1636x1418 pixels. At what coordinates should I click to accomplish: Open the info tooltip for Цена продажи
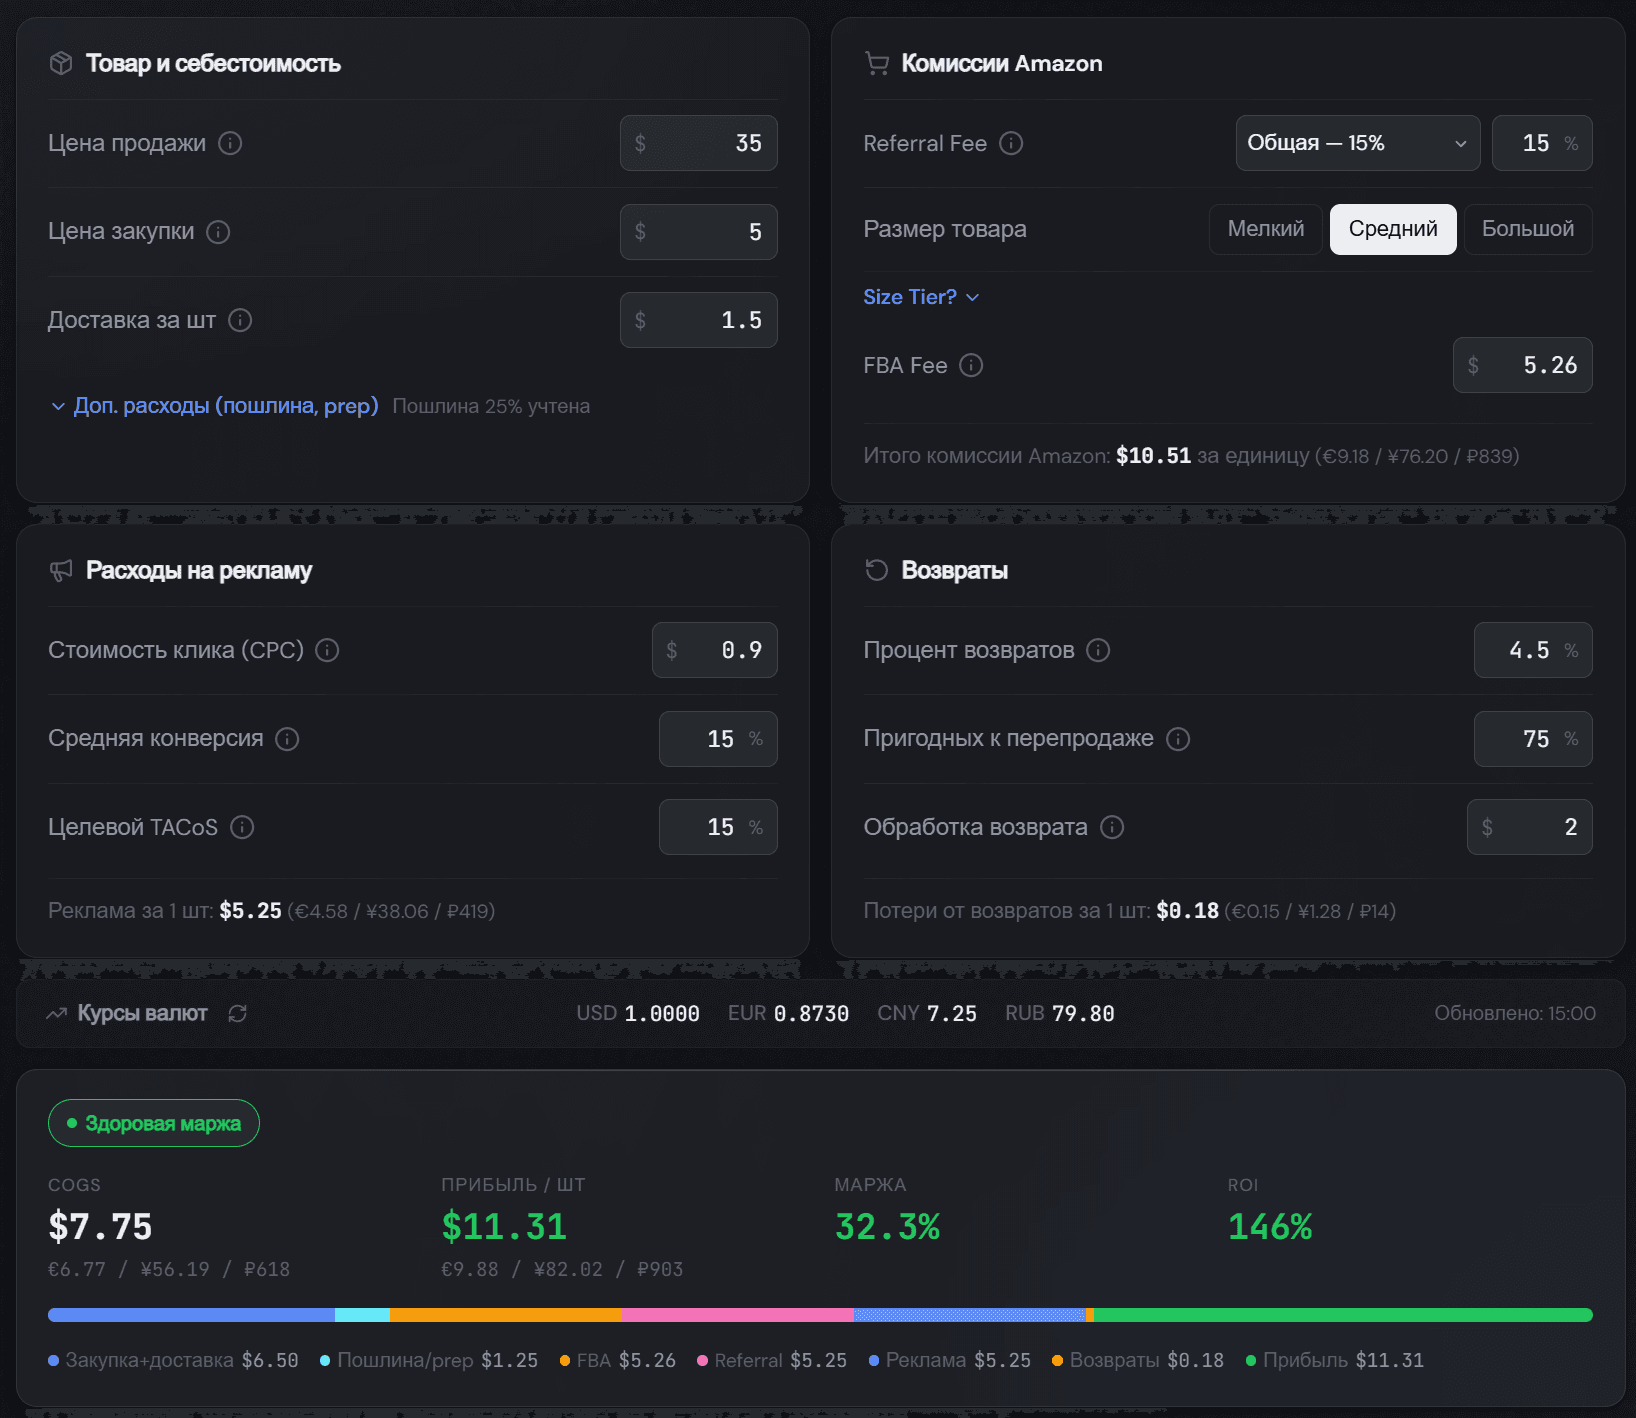[x=231, y=144]
